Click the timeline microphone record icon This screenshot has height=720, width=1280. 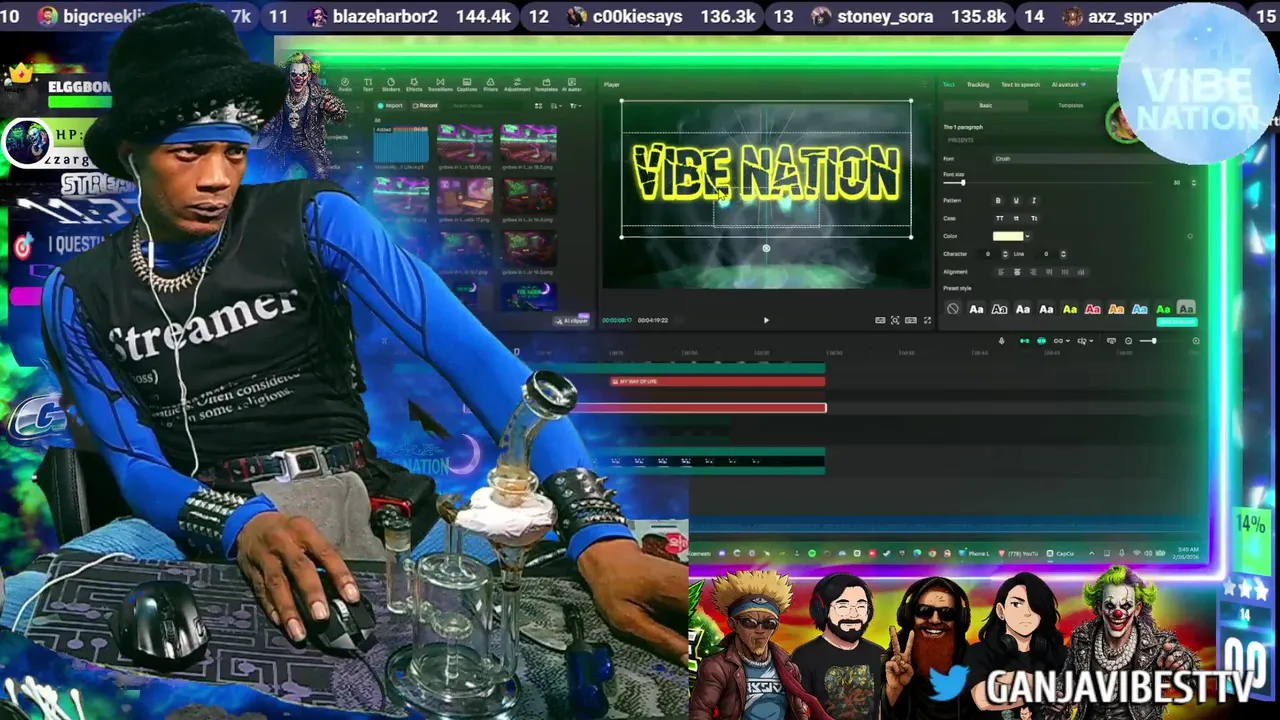coord(1001,341)
